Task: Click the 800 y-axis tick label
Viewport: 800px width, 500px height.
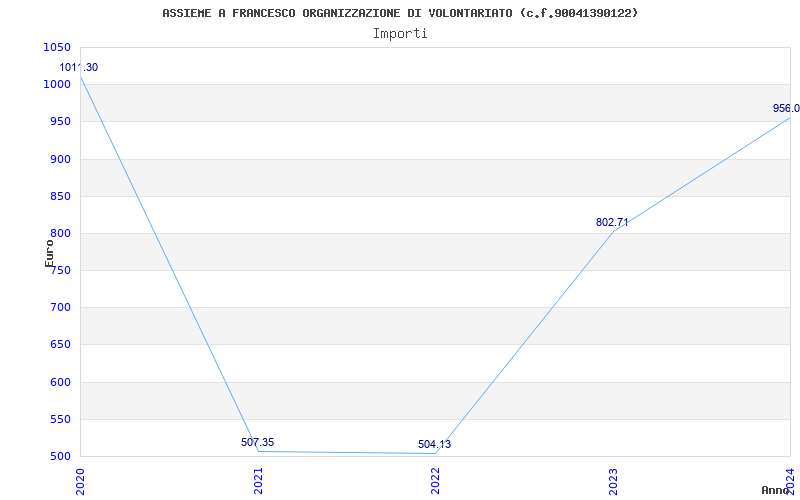Action: 60,234
